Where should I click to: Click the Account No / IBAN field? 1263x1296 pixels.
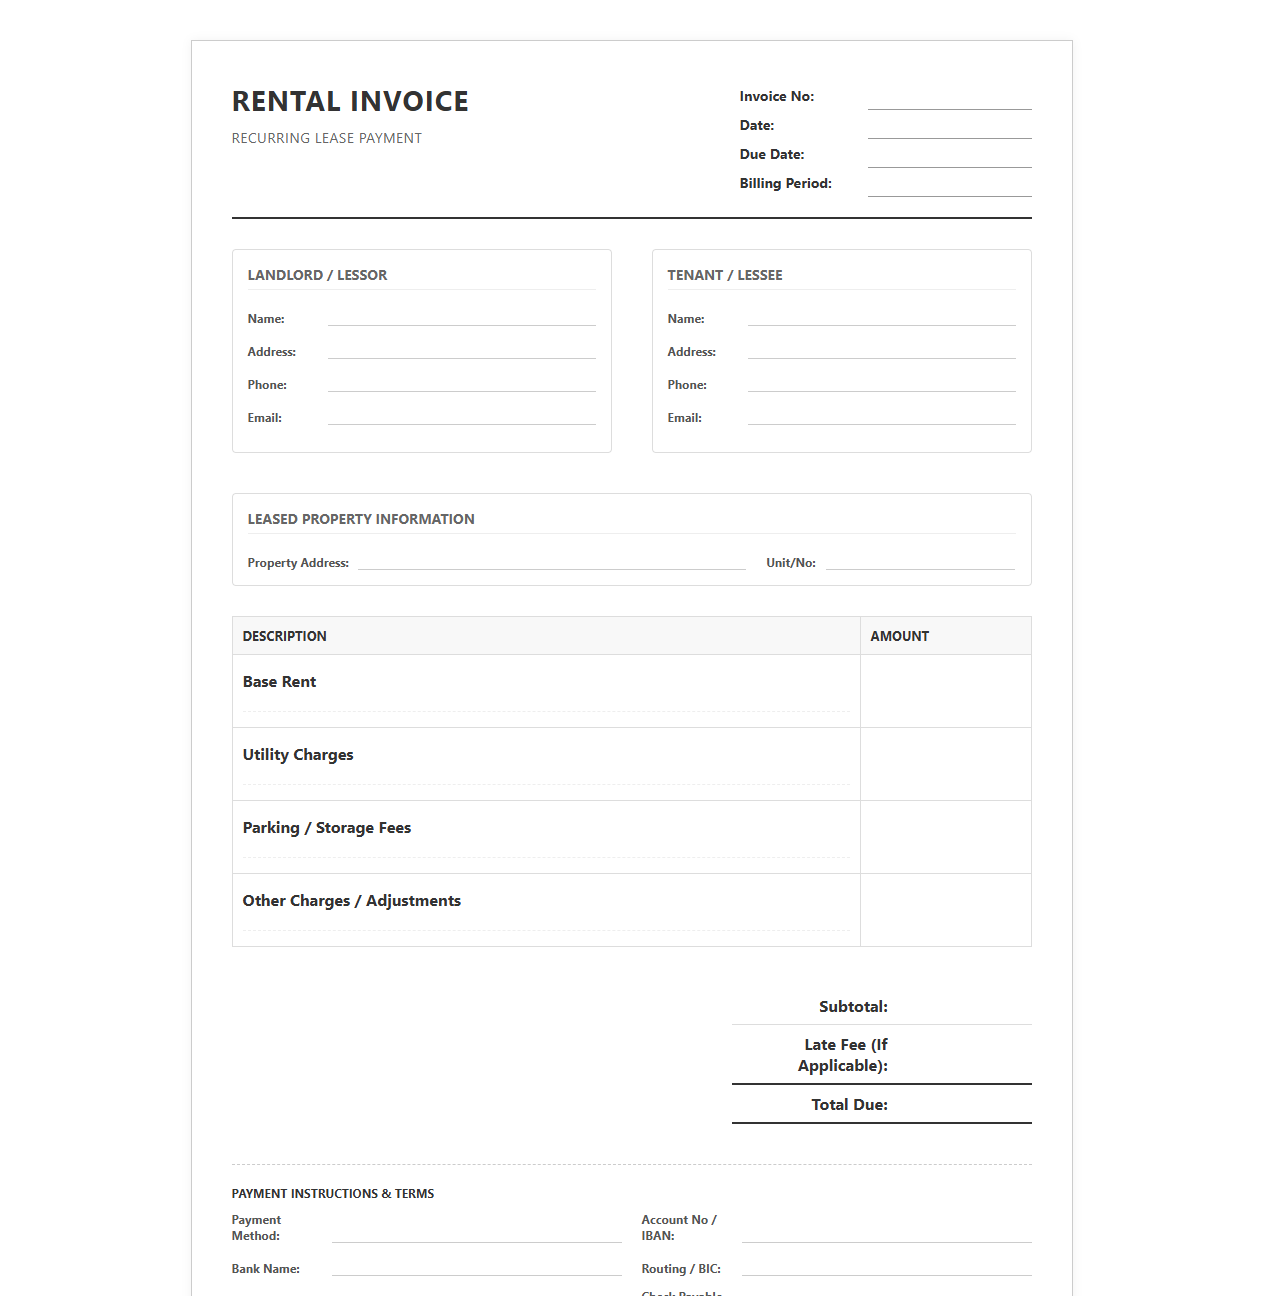[887, 1232]
